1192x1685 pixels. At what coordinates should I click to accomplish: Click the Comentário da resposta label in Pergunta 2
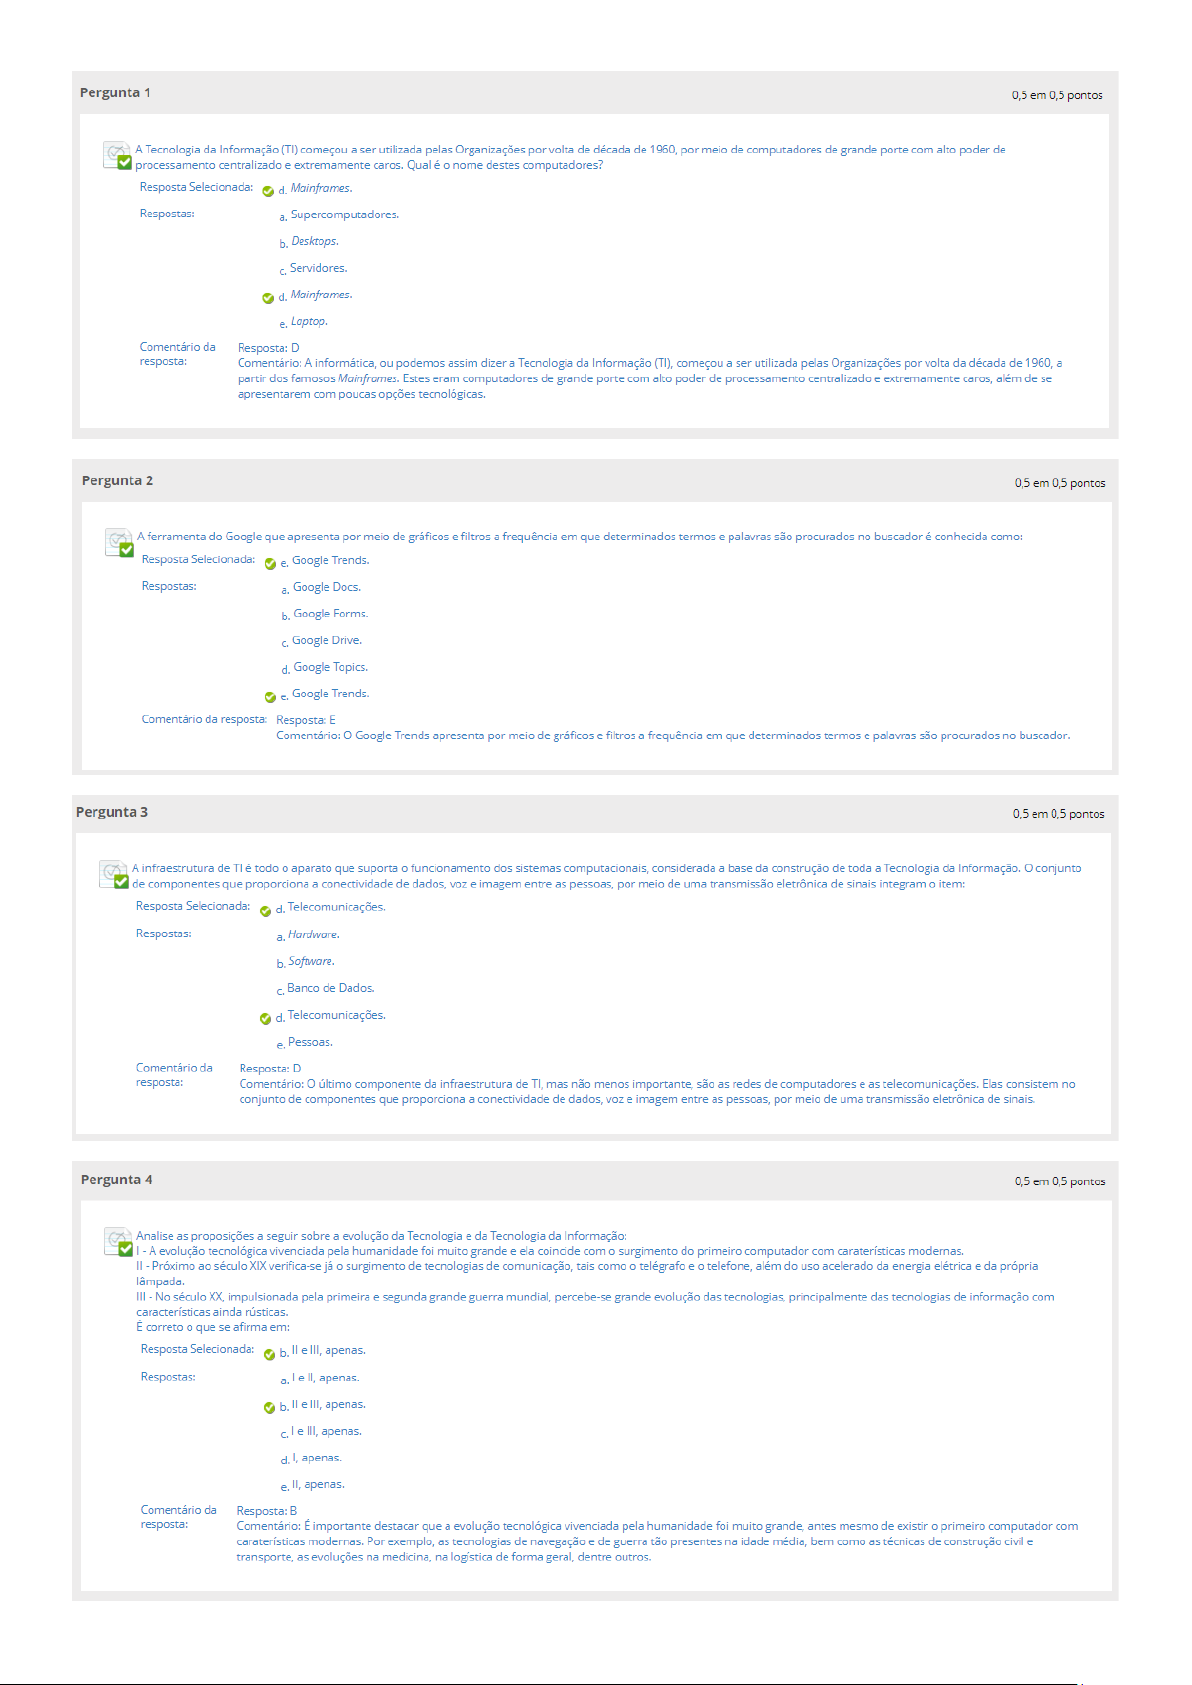pyautogui.click(x=204, y=719)
